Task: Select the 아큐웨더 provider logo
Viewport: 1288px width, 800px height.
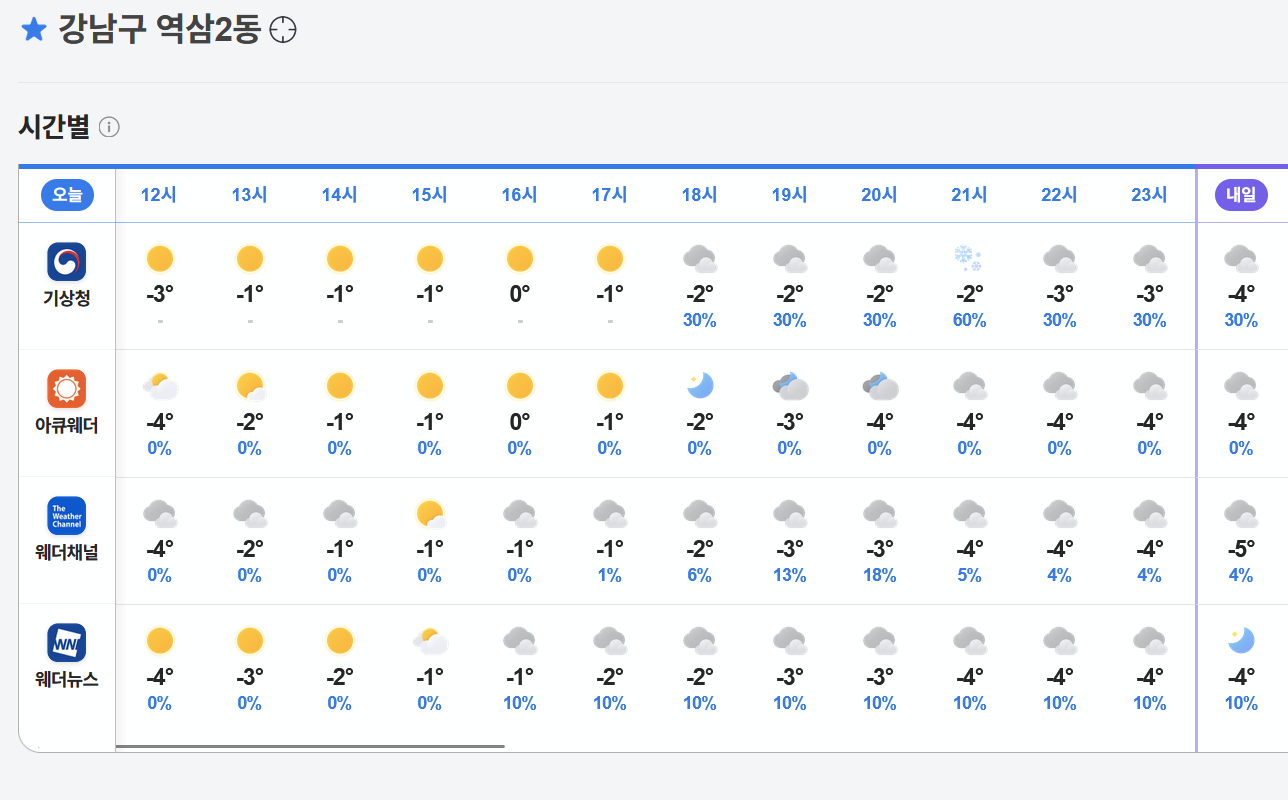Action: [67, 388]
